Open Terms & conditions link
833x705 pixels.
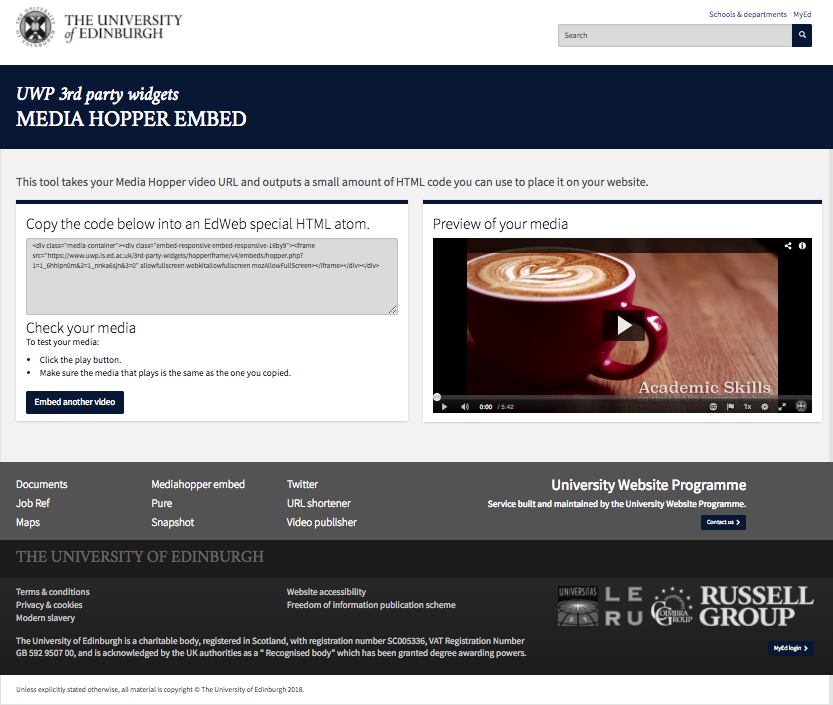(x=53, y=592)
